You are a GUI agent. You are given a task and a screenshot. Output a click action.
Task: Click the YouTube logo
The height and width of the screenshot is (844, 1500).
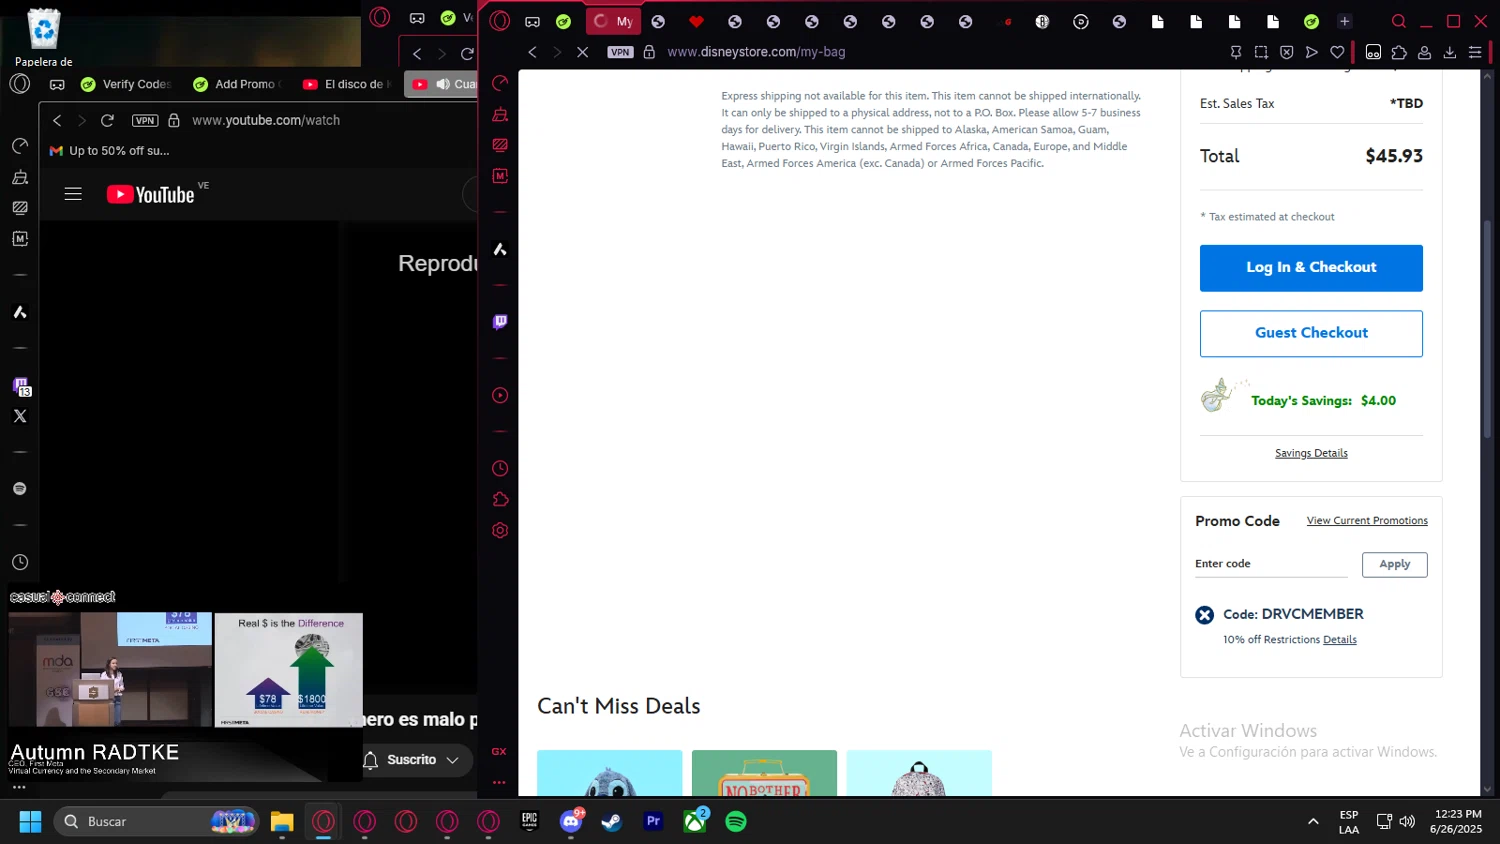tap(150, 194)
